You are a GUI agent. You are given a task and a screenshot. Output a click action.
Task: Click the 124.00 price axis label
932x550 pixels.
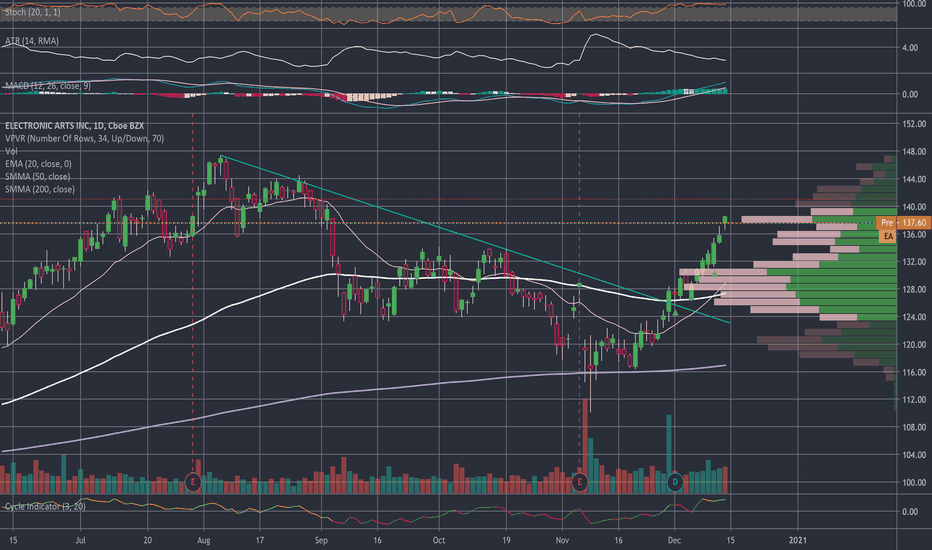[x=914, y=317]
